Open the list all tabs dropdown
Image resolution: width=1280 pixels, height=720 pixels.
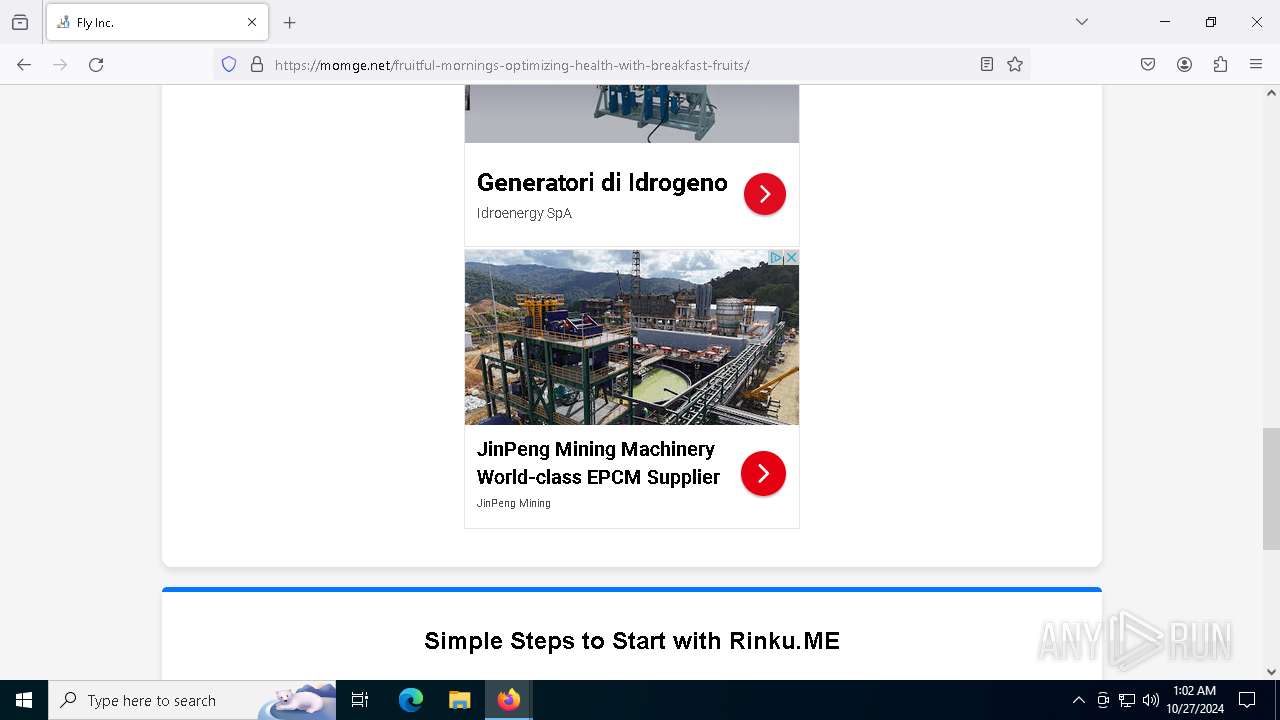click(1081, 22)
